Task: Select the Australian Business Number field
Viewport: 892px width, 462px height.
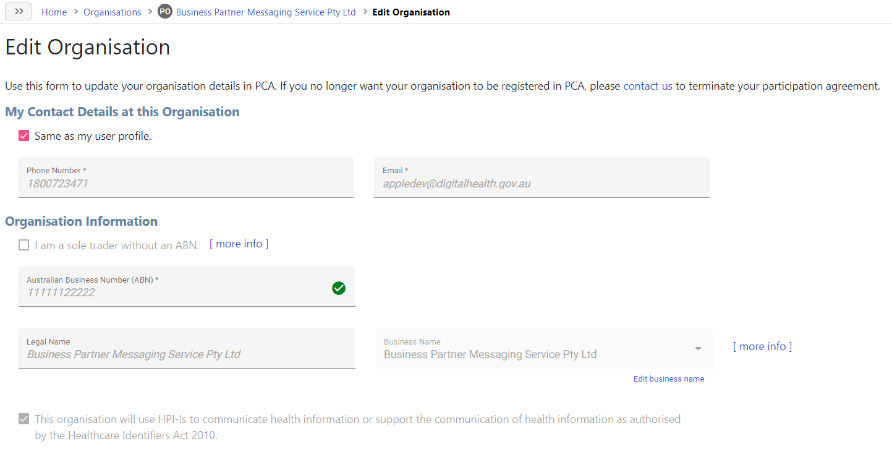Action: 187,287
